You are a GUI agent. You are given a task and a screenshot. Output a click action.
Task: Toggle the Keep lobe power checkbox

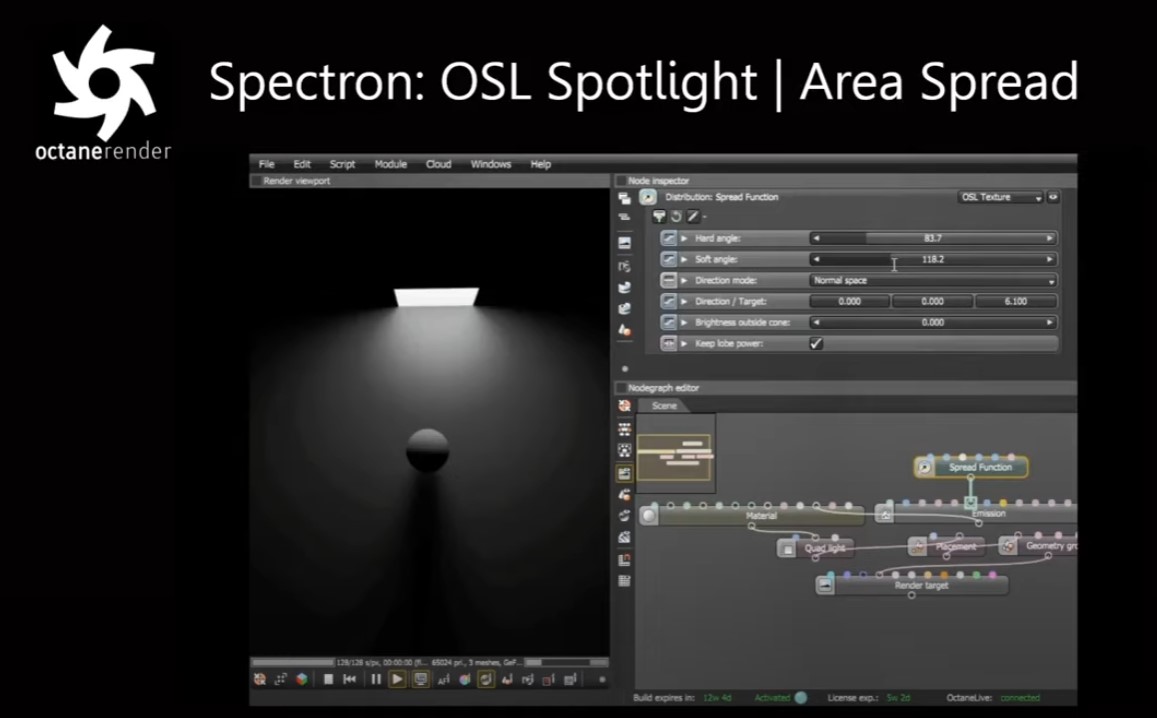tap(816, 343)
